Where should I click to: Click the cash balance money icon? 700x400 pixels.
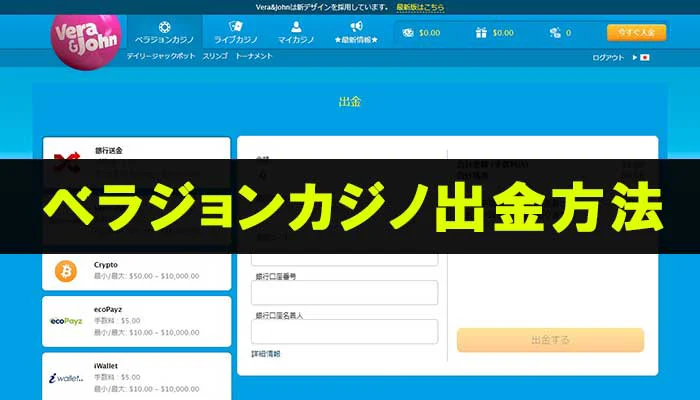(x=408, y=33)
